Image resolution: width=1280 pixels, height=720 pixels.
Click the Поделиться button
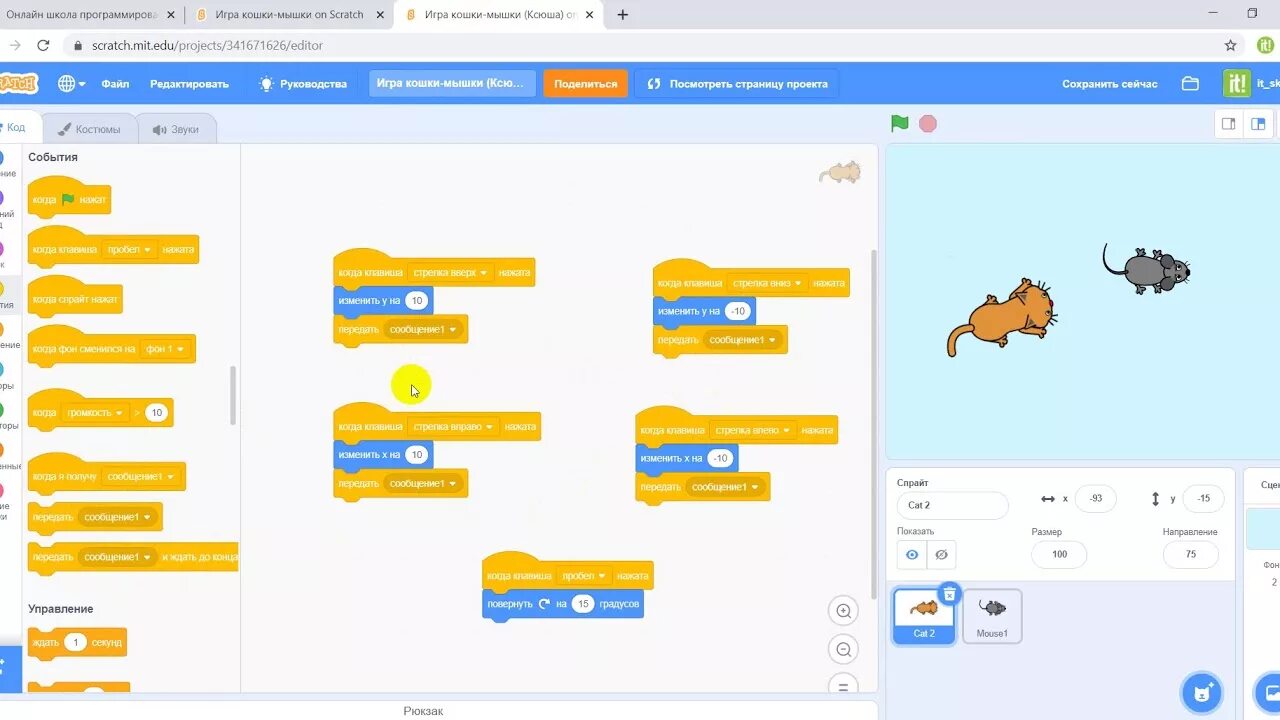tap(586, 84)
